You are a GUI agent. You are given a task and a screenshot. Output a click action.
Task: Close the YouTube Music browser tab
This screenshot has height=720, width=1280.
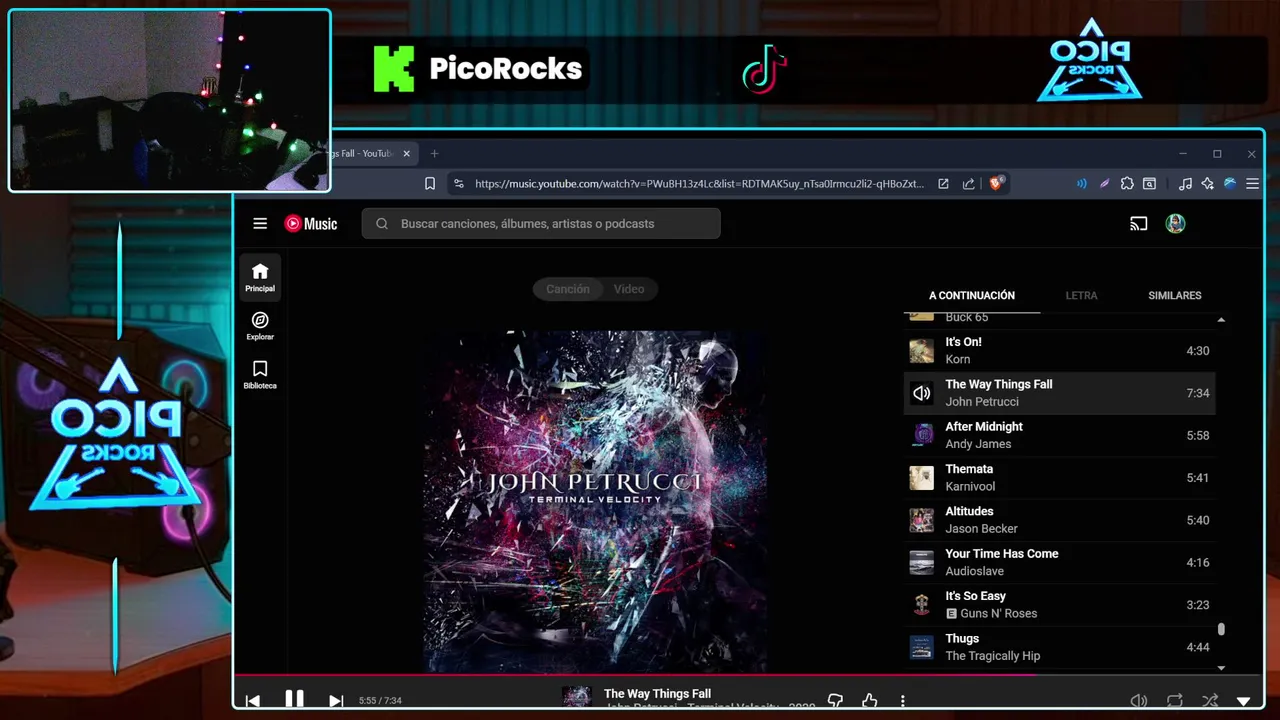406,154
